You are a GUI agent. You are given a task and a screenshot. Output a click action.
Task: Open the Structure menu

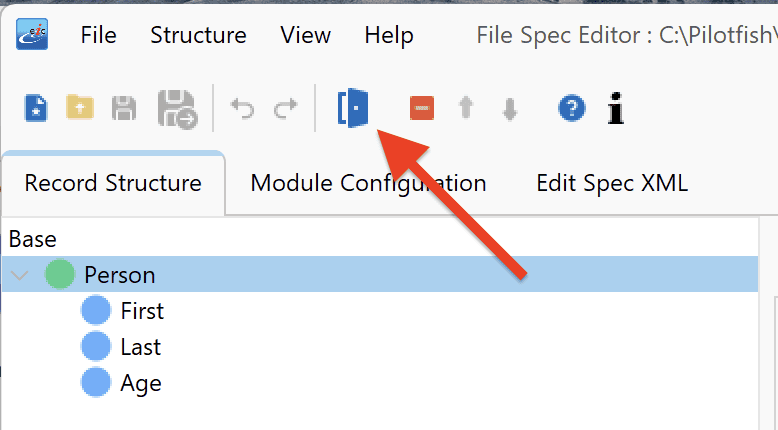pyautogui.click(x=198, y=35)
